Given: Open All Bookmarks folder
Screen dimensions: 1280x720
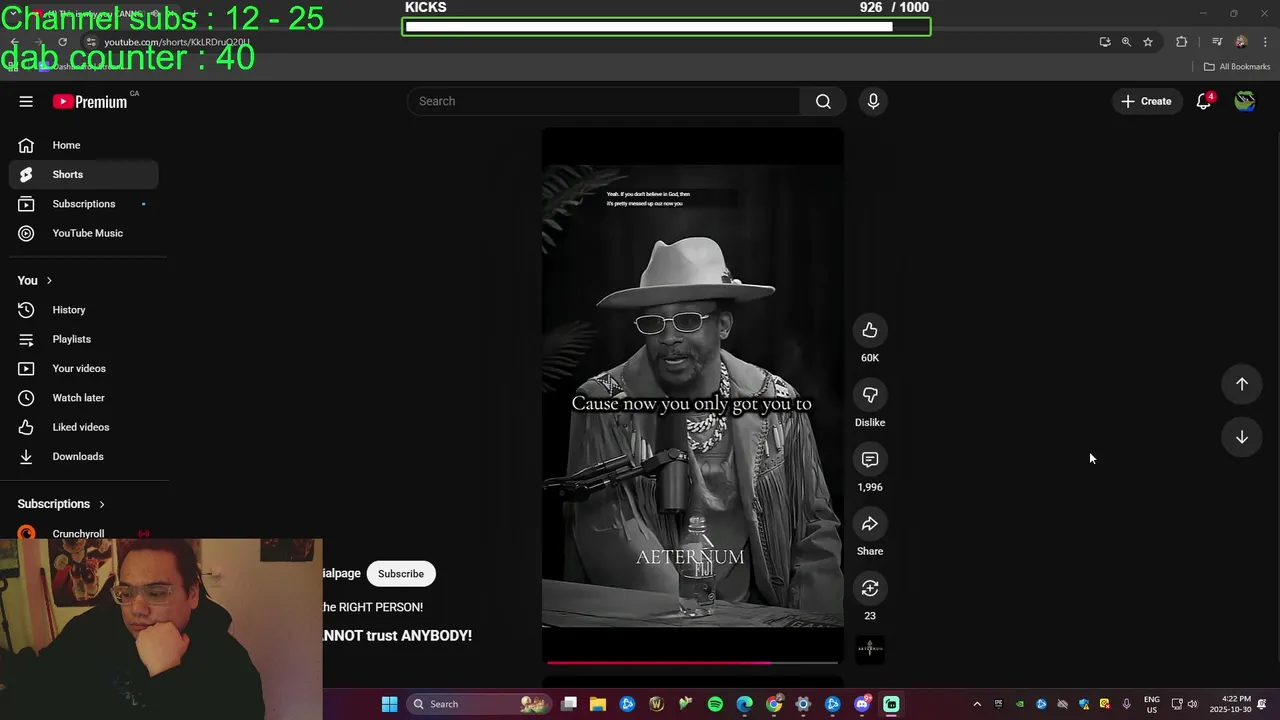Looking at the screenshot, I should tap(1237, 67).
